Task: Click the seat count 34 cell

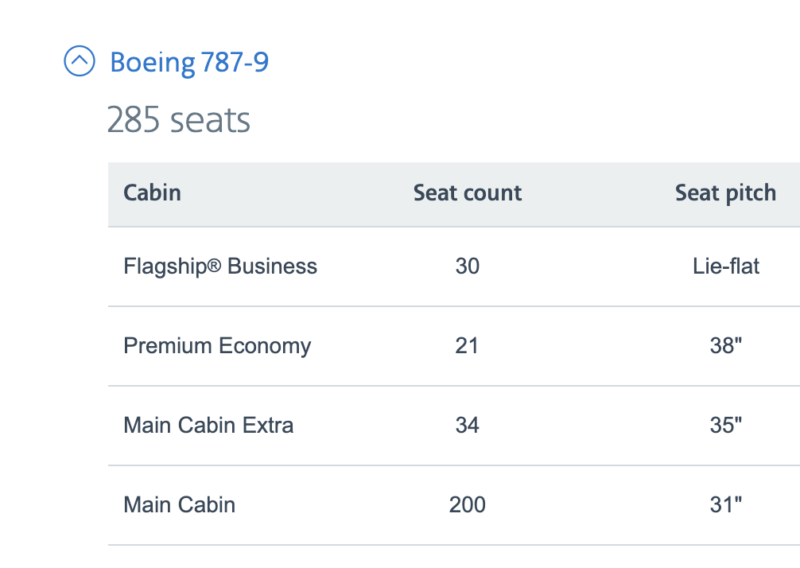Action: point(467,425)
